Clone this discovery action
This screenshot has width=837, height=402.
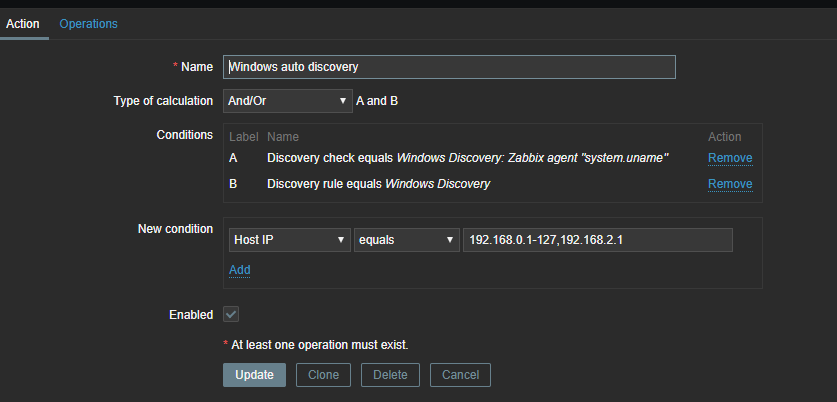[x=323, y=375]
